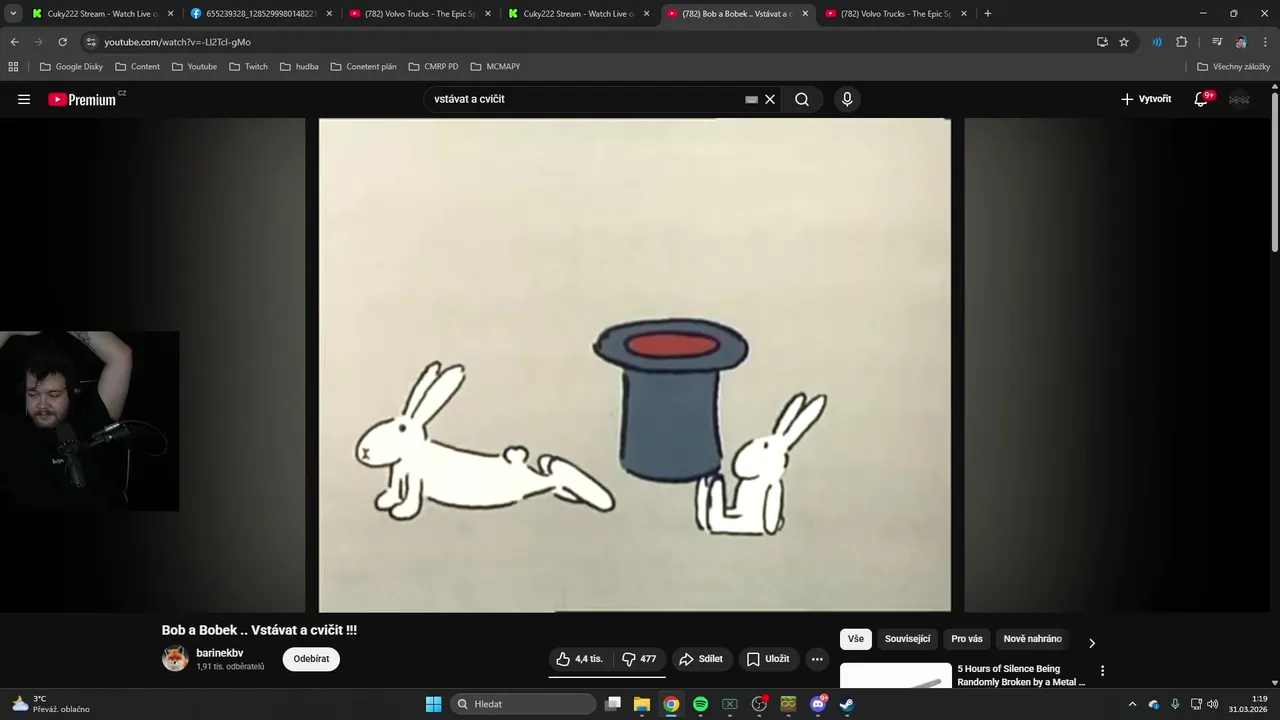
Task: Close the Bob a Bobek tab
Action: pos(805,14)
